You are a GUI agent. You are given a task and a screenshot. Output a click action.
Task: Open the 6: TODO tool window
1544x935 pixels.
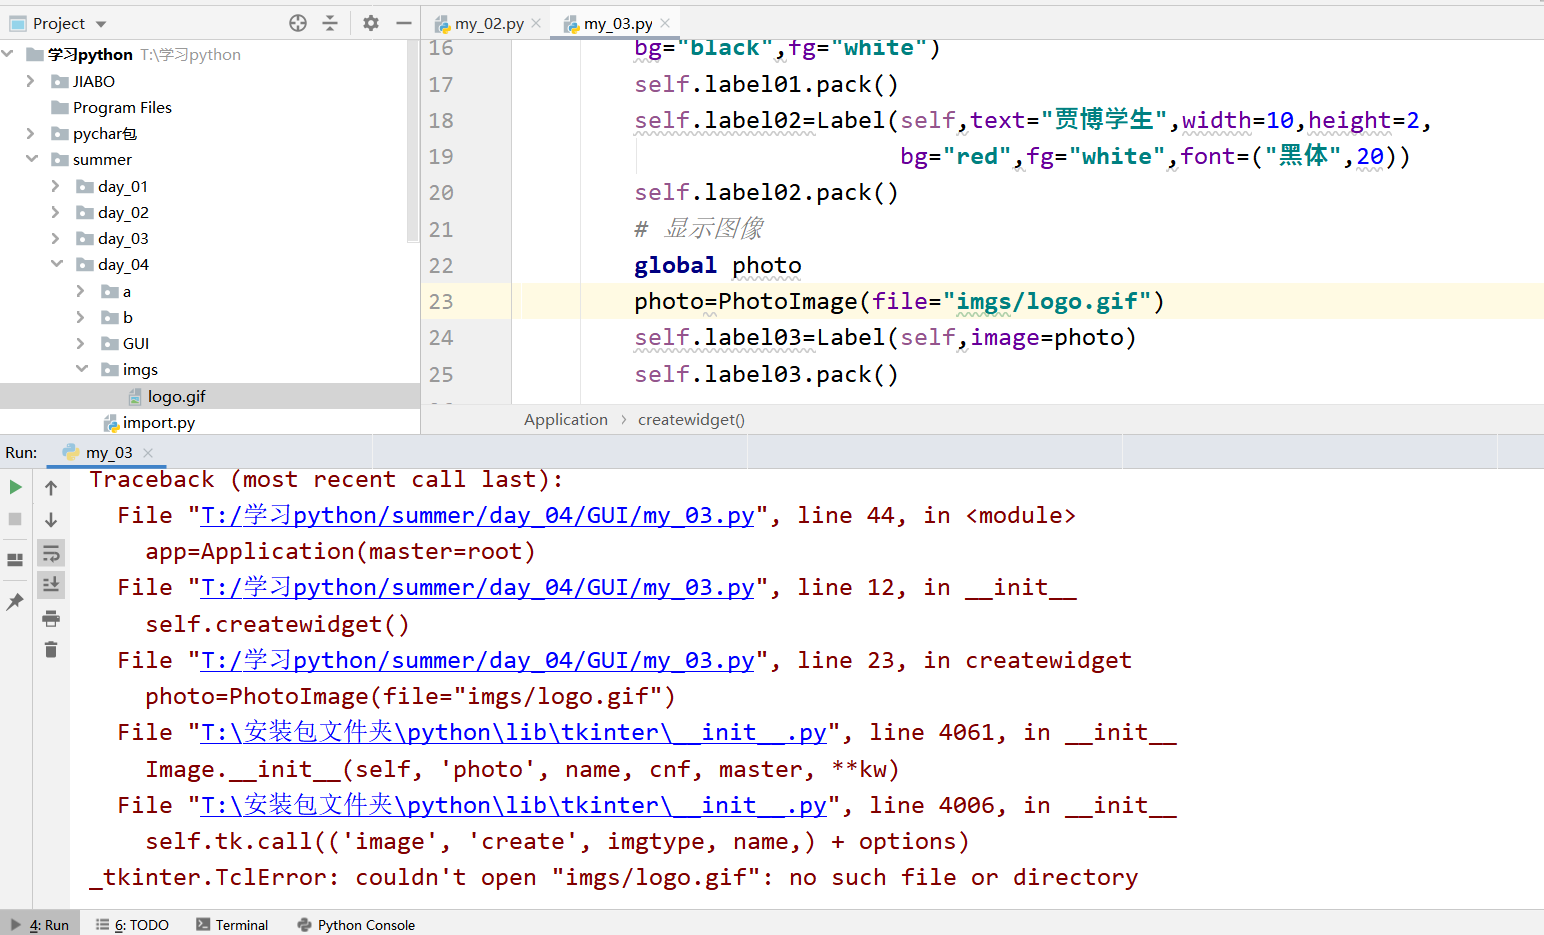(x=132, y=925)
